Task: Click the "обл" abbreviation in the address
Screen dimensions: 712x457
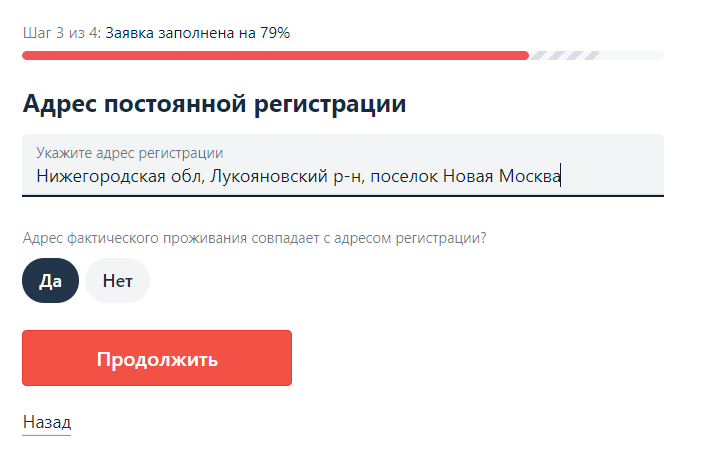Action: (x=169, y=177)
